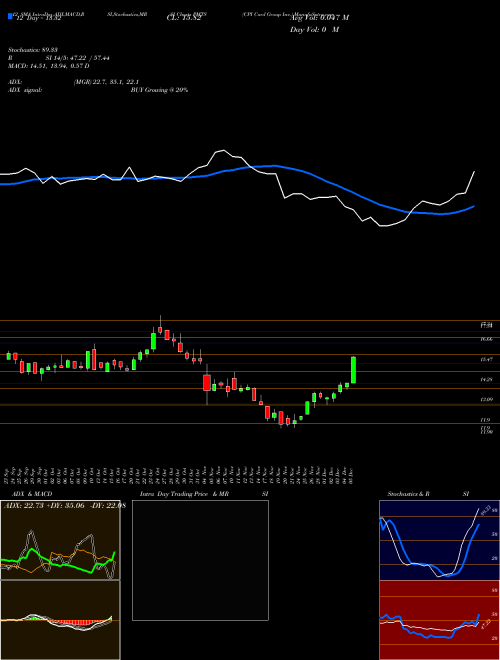Click the 16.66 price axis label
Viewport: 500px width, 660px height.
pos(487,339)
